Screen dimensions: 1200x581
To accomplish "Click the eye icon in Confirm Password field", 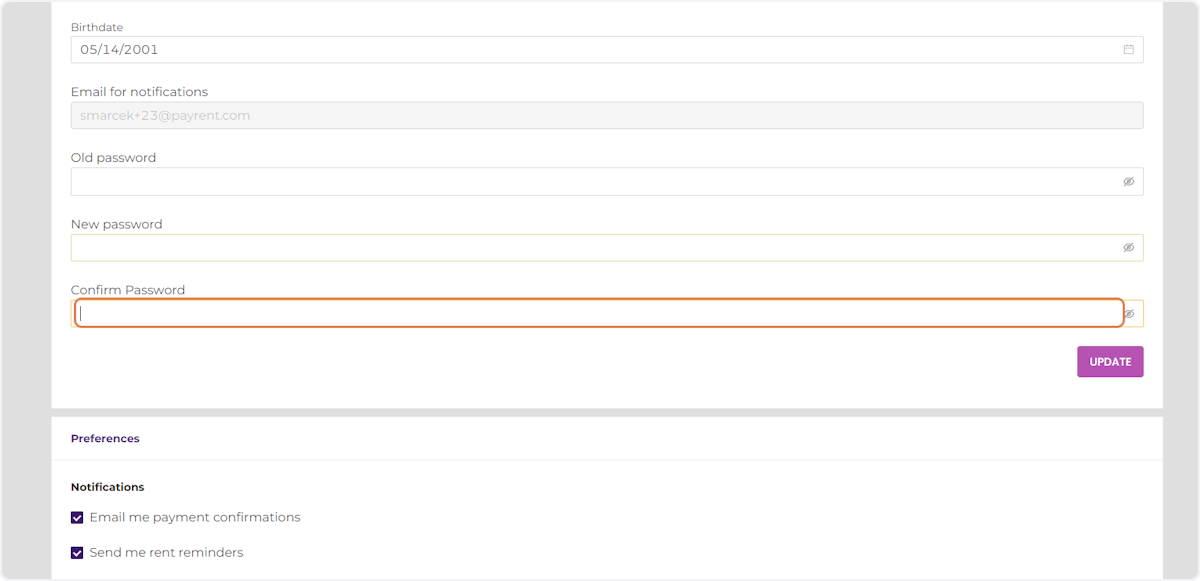I will click(1128, 313).
